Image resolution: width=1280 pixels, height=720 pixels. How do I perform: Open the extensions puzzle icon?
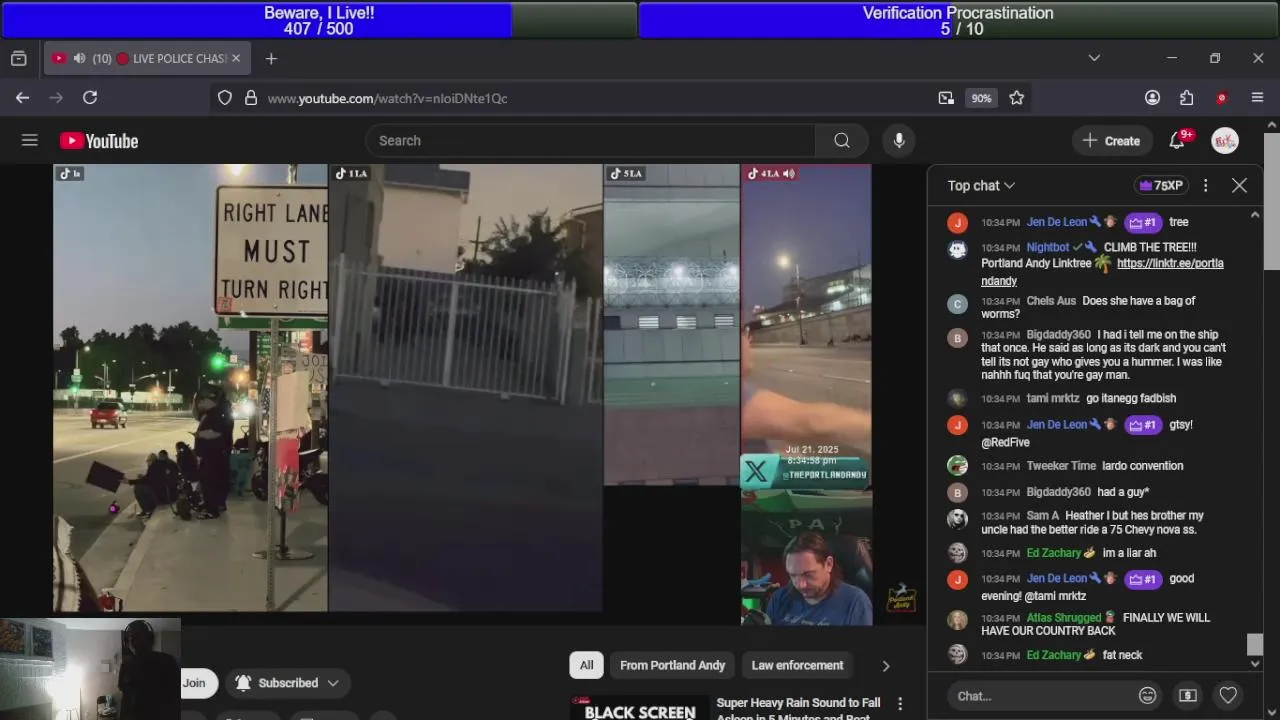(1187, 98)
